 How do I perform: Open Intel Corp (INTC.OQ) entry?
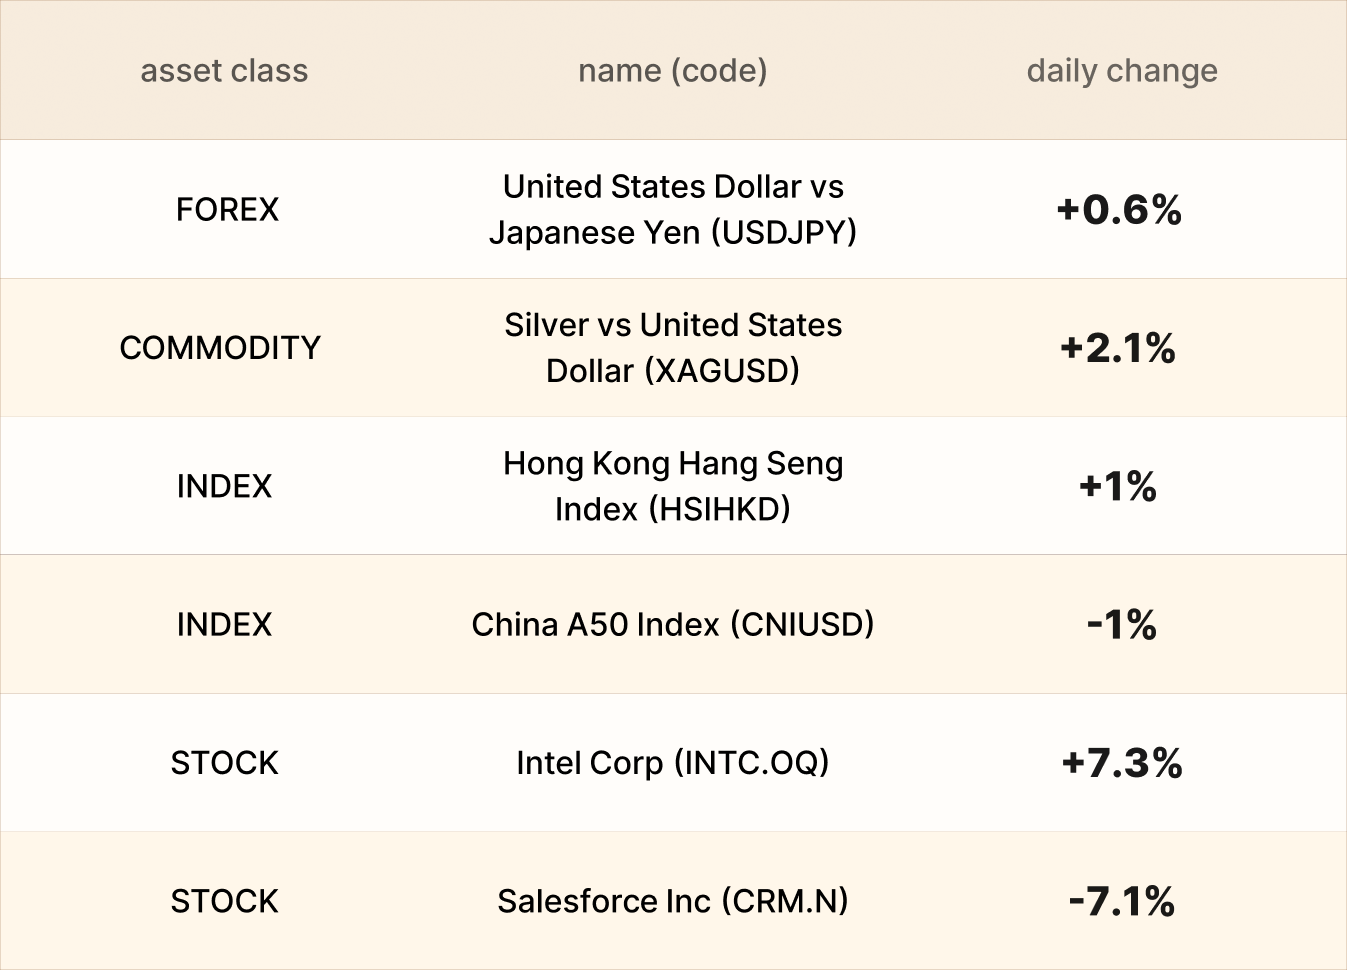tap(672, 763)
